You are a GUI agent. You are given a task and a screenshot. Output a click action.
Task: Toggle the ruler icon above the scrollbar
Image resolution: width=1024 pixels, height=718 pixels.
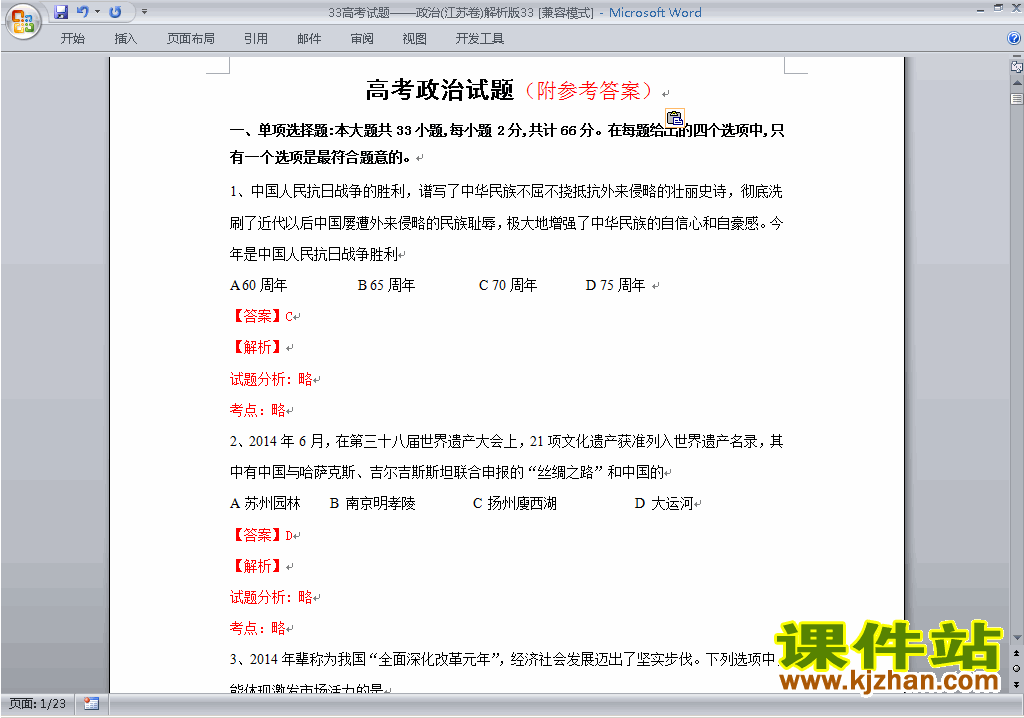click(1017, 67)
